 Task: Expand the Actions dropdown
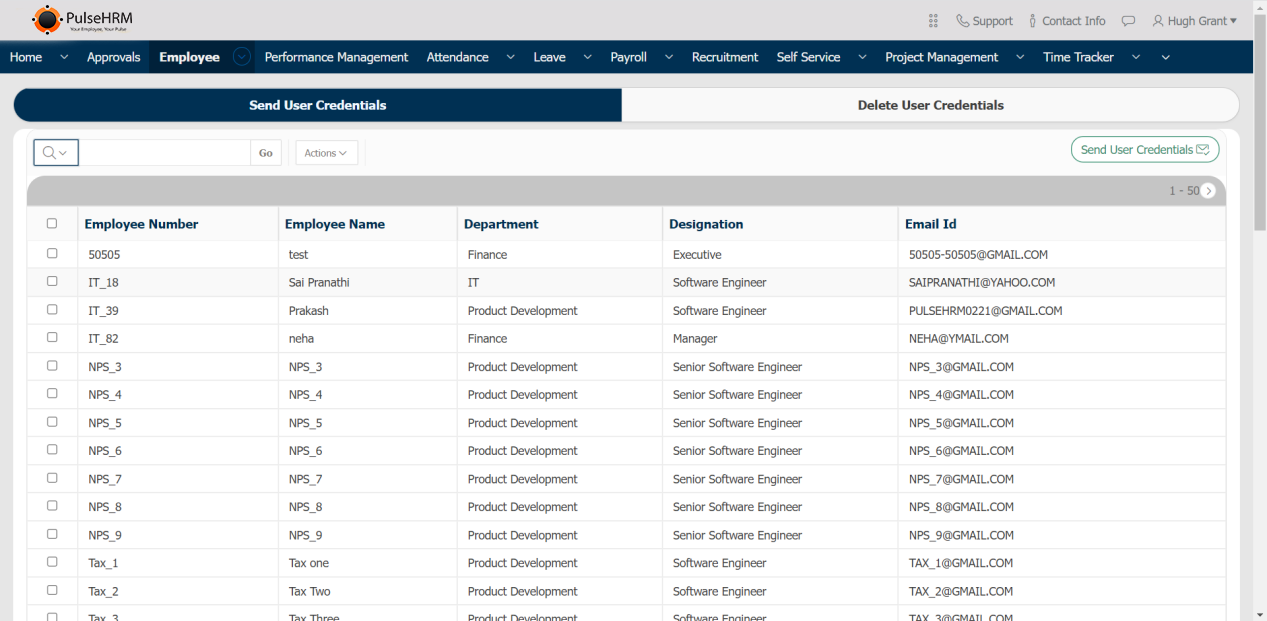click(326, 153)
